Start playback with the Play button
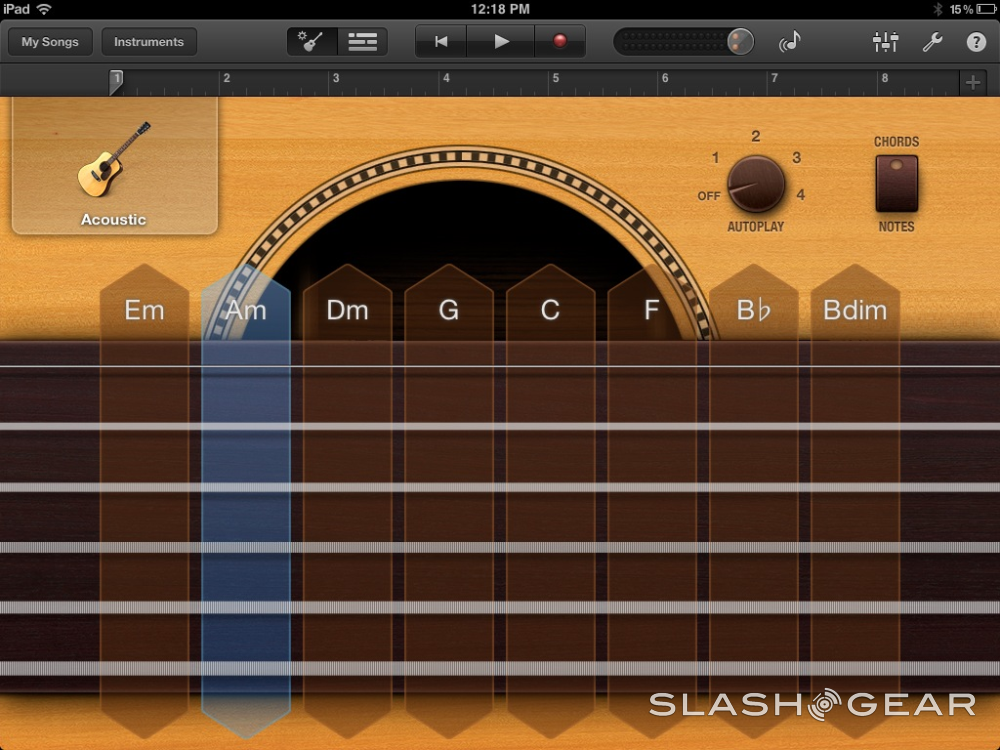1000x750 pixels. tap(501, 42)
